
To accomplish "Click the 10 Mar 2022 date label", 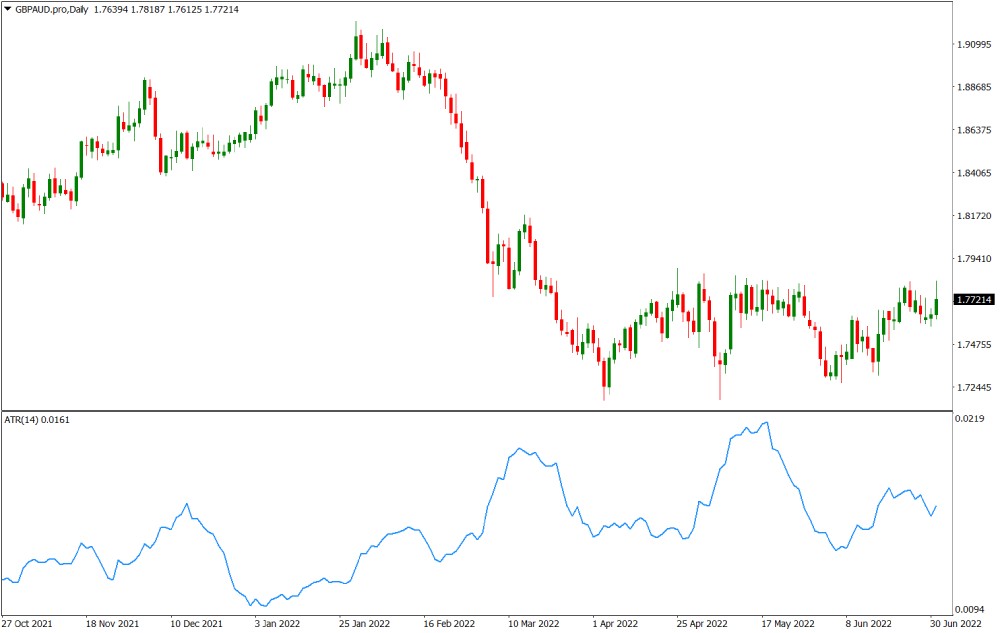I will tap(533, 623).
